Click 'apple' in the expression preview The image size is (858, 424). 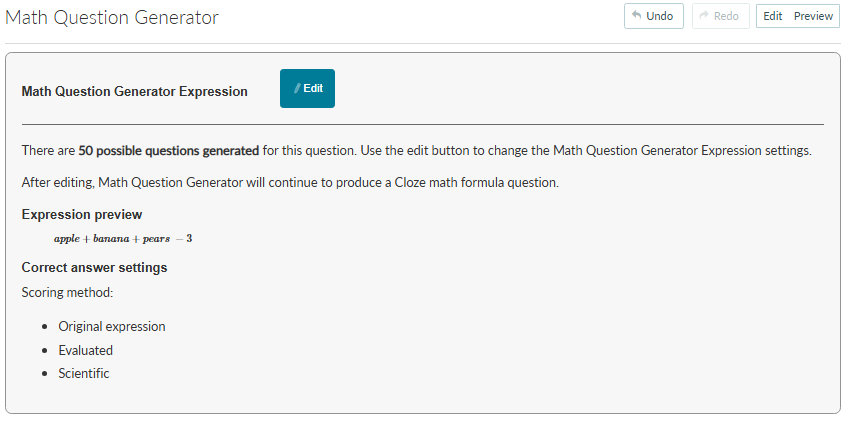click(67, 240)
